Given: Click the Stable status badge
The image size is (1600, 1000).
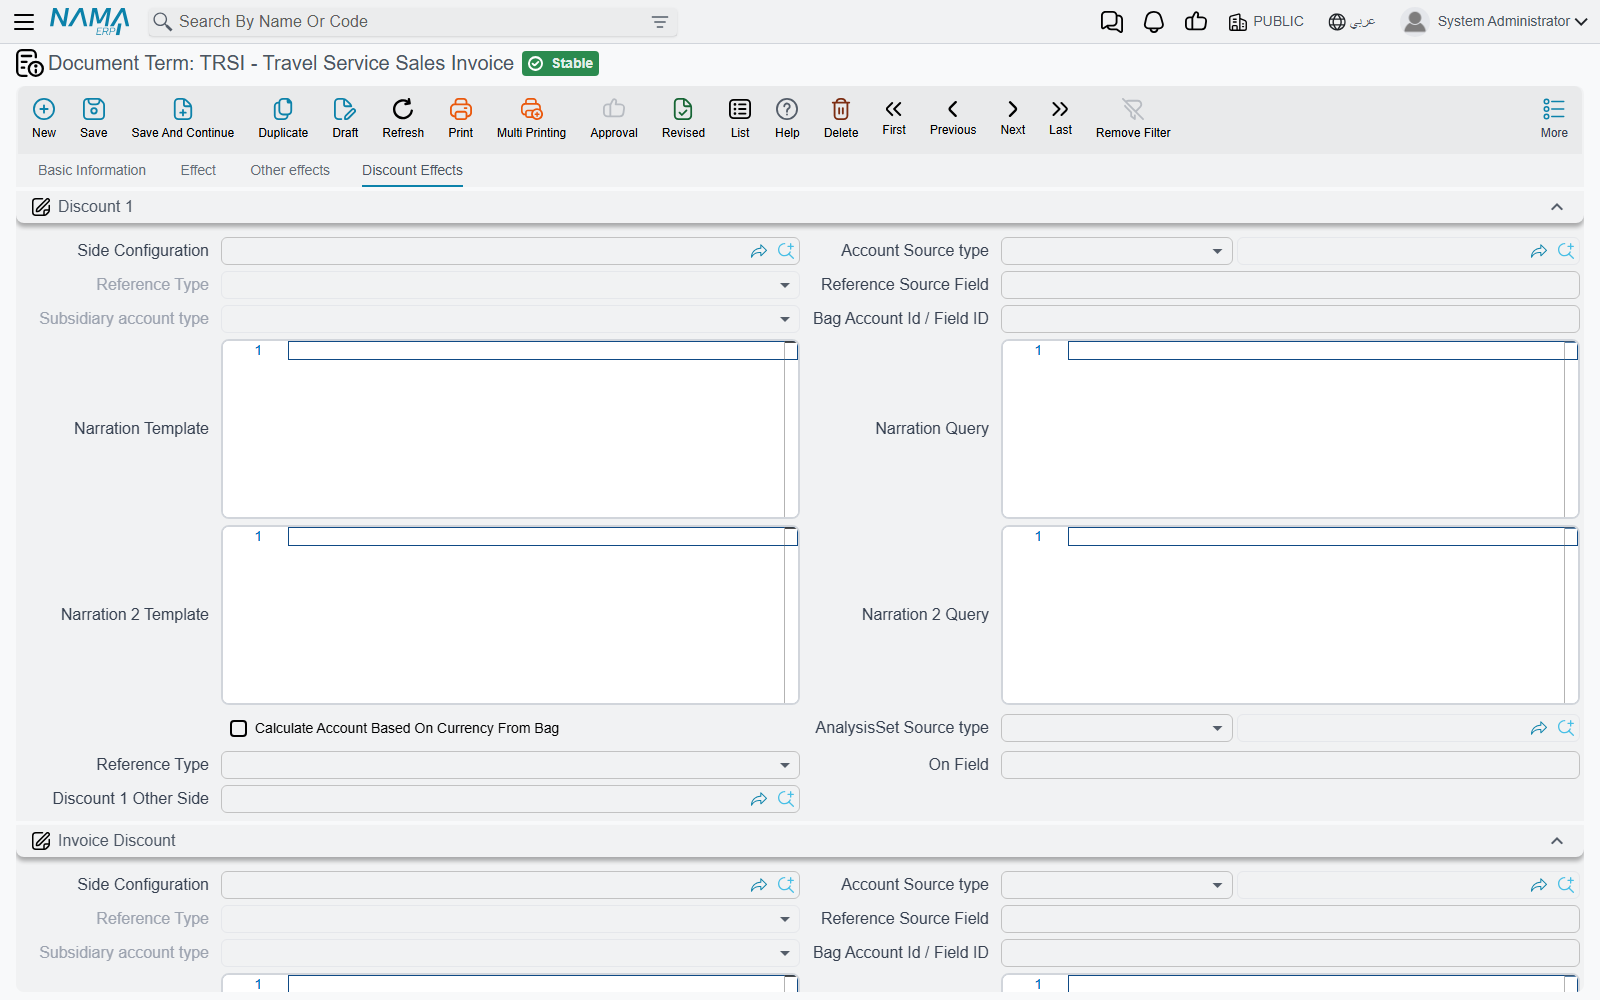Looking at the screenshot, I should 560,64.
